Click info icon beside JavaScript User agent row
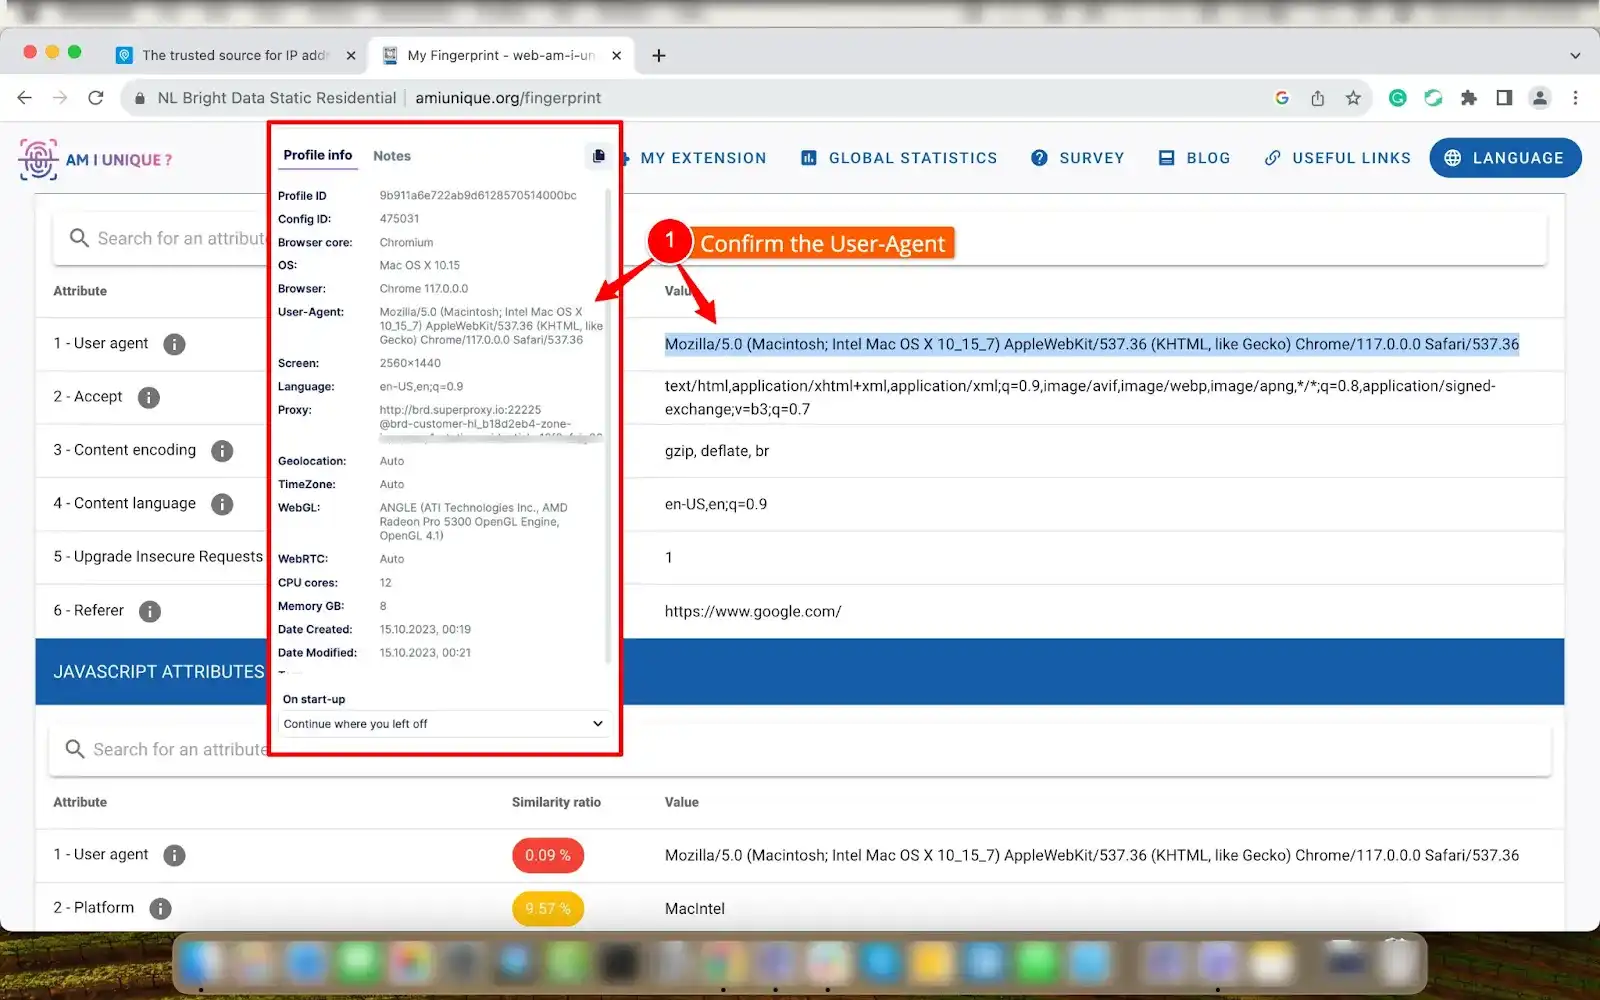This screenshot has height=1000, width=1600. tap(174, 855)
